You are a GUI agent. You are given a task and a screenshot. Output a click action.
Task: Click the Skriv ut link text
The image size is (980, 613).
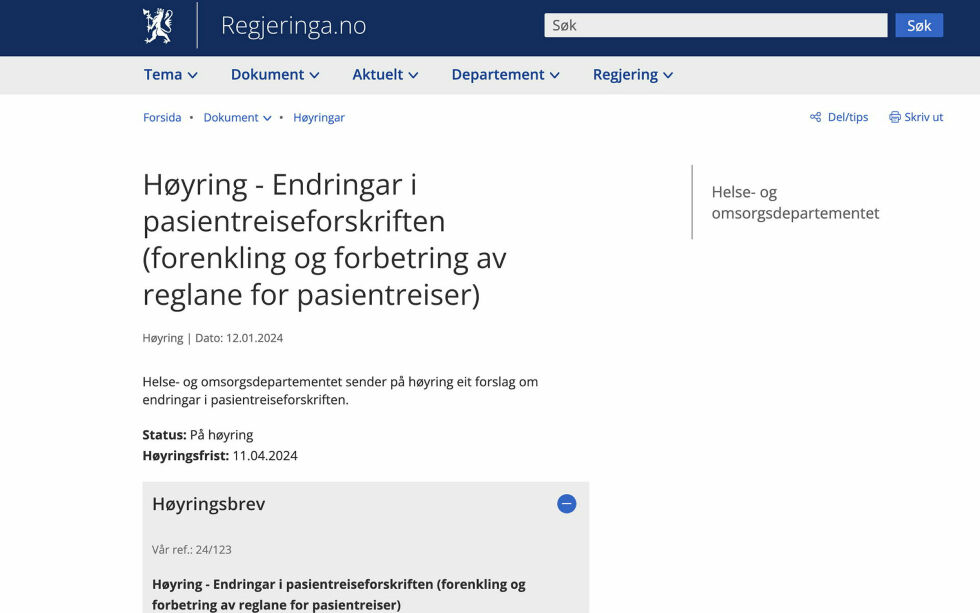924,117
